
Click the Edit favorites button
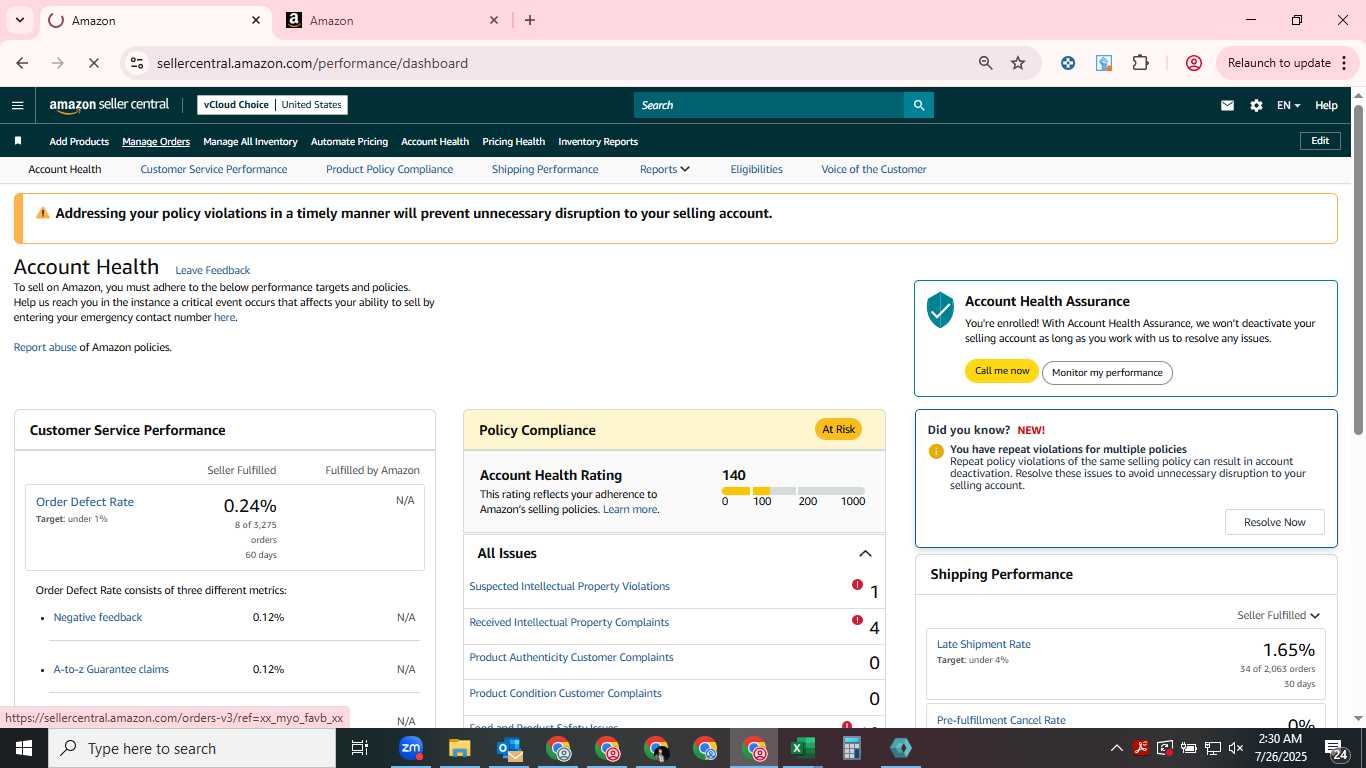(1320, 141)
